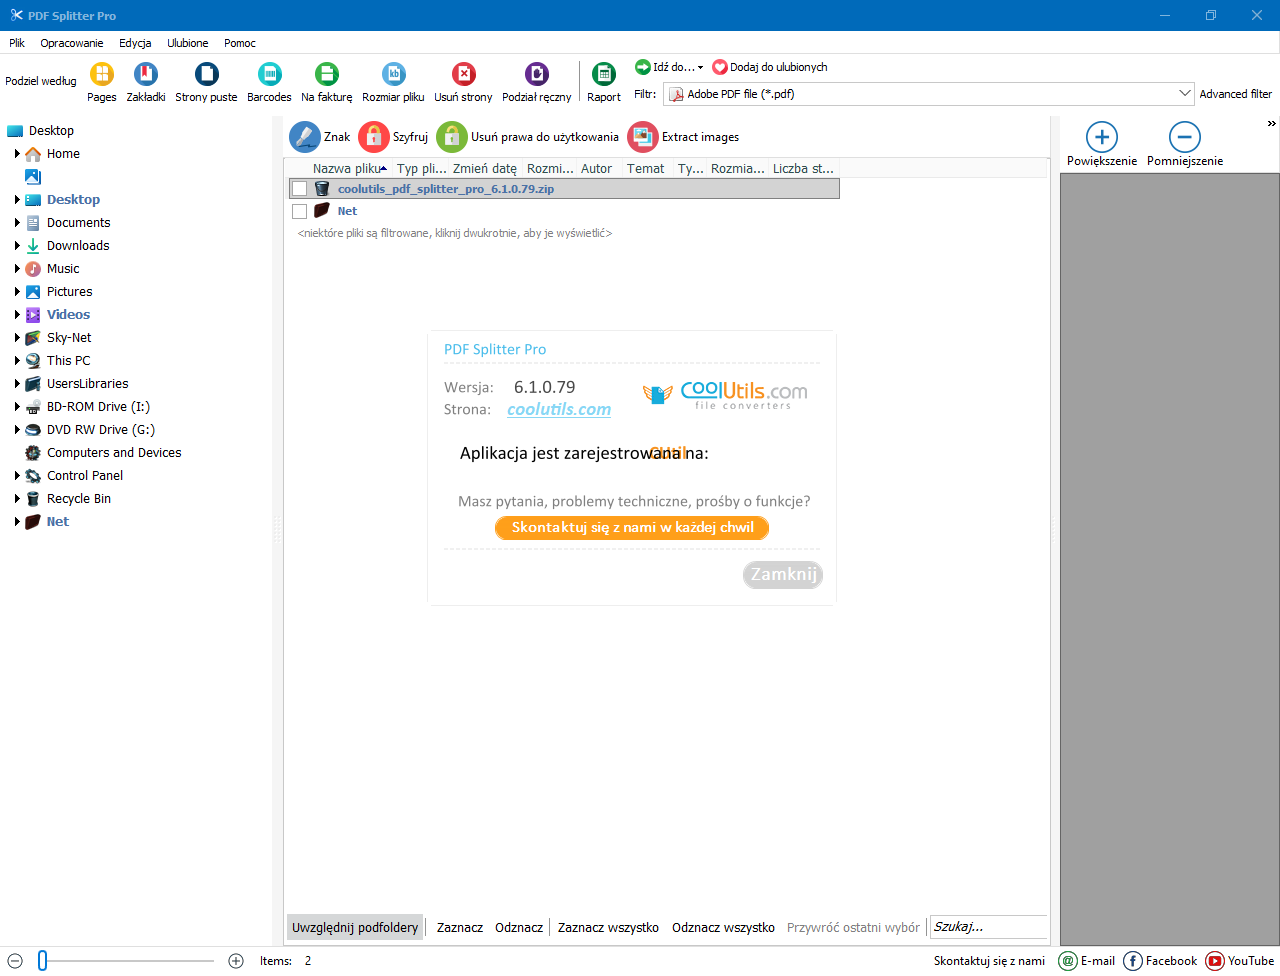Image resolution: width=1280 pixels, height=976 pixels.
Task: Add folder via Dodaj do ulubionych
Action: click(770, 67)
